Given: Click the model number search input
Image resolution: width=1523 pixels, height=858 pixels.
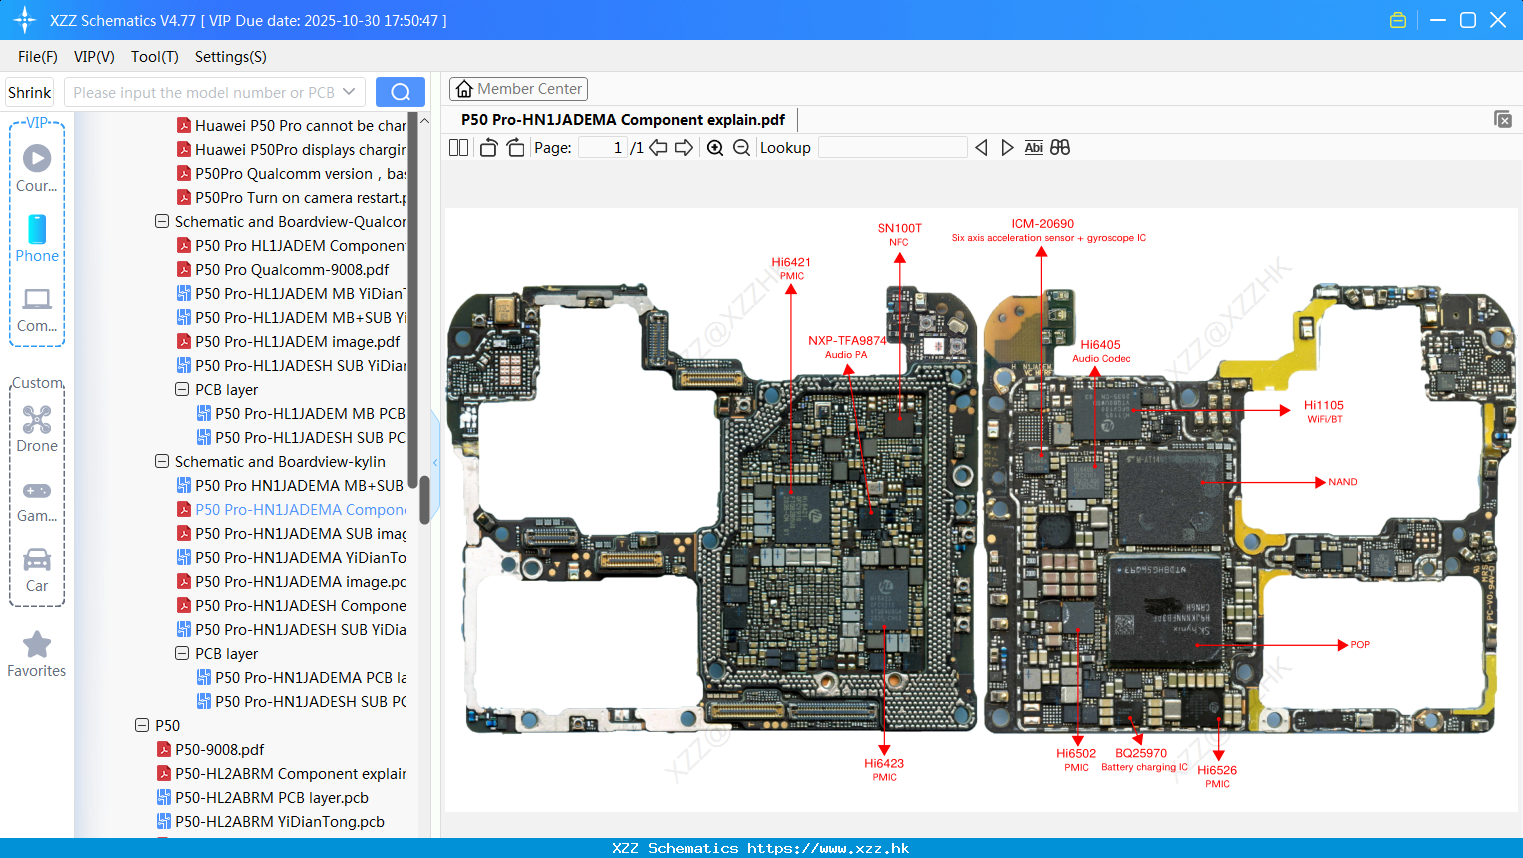Looking at the screenshot, I should click(x=202, y=92).
